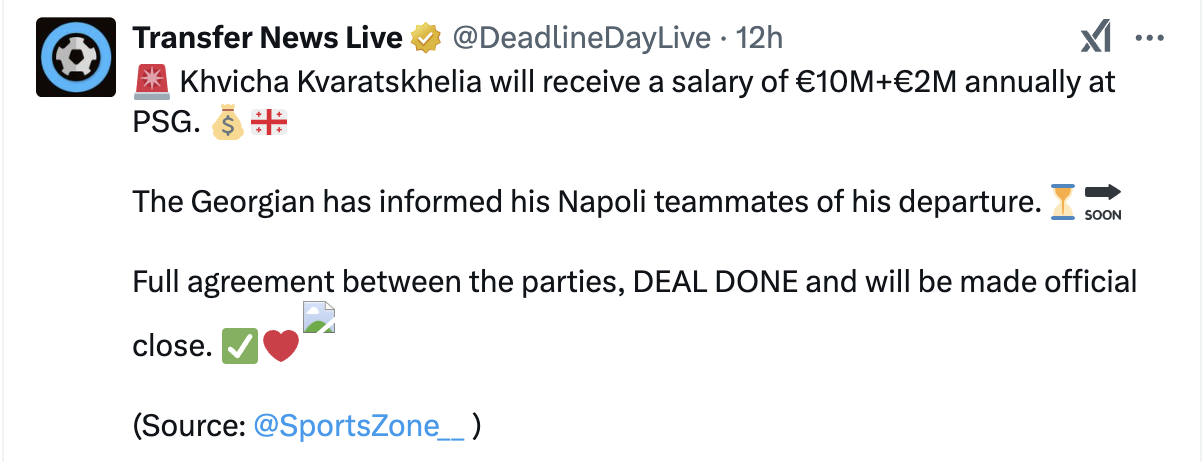Click the red heart emoji

(x=281, y=346)
